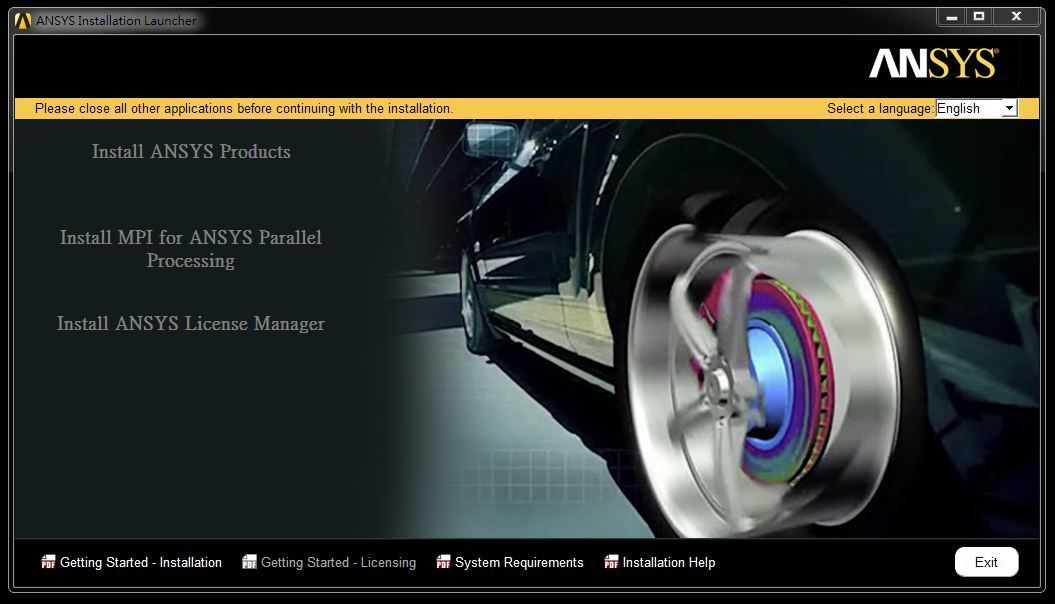Click PDF icon beside Getting Started - Licensing

(249, 562)
